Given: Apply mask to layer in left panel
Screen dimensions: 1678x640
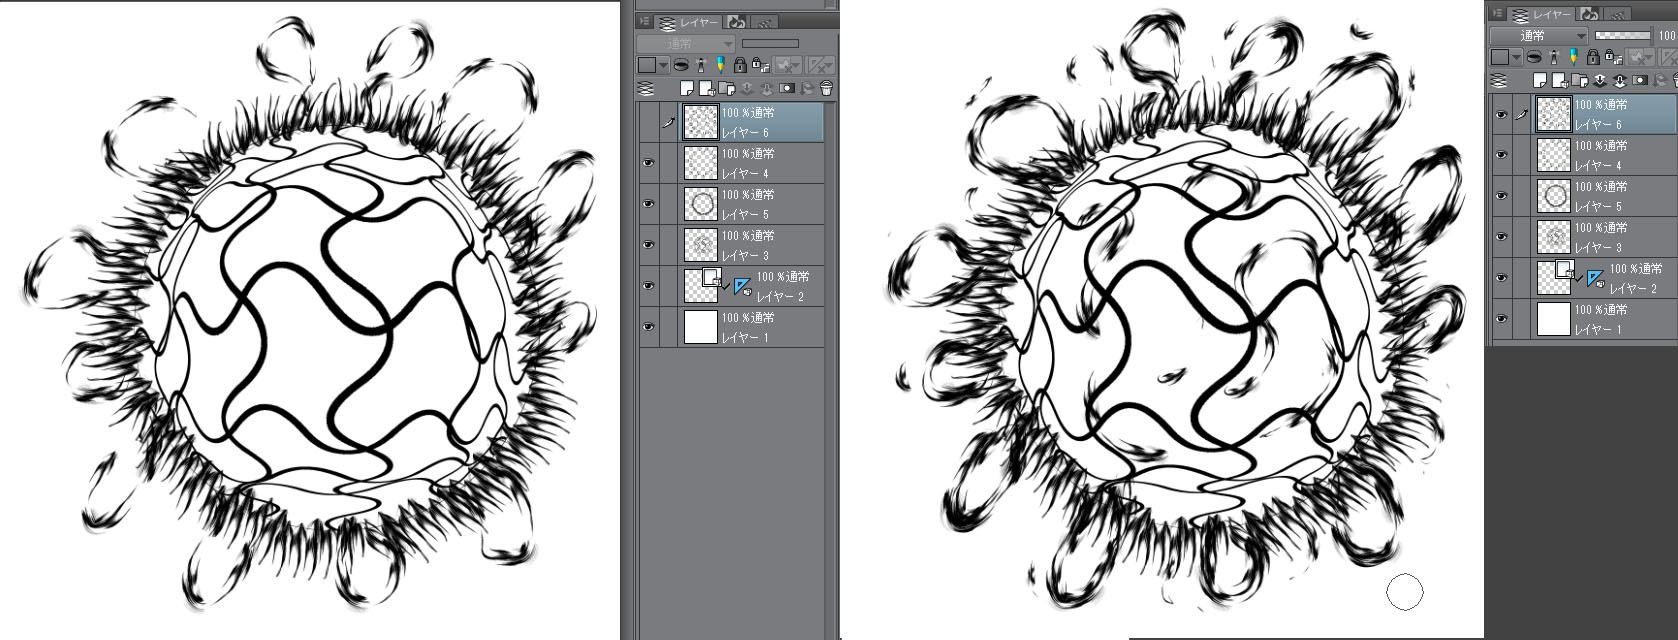Looking at the screenshot, I should (x=806, y=89).
